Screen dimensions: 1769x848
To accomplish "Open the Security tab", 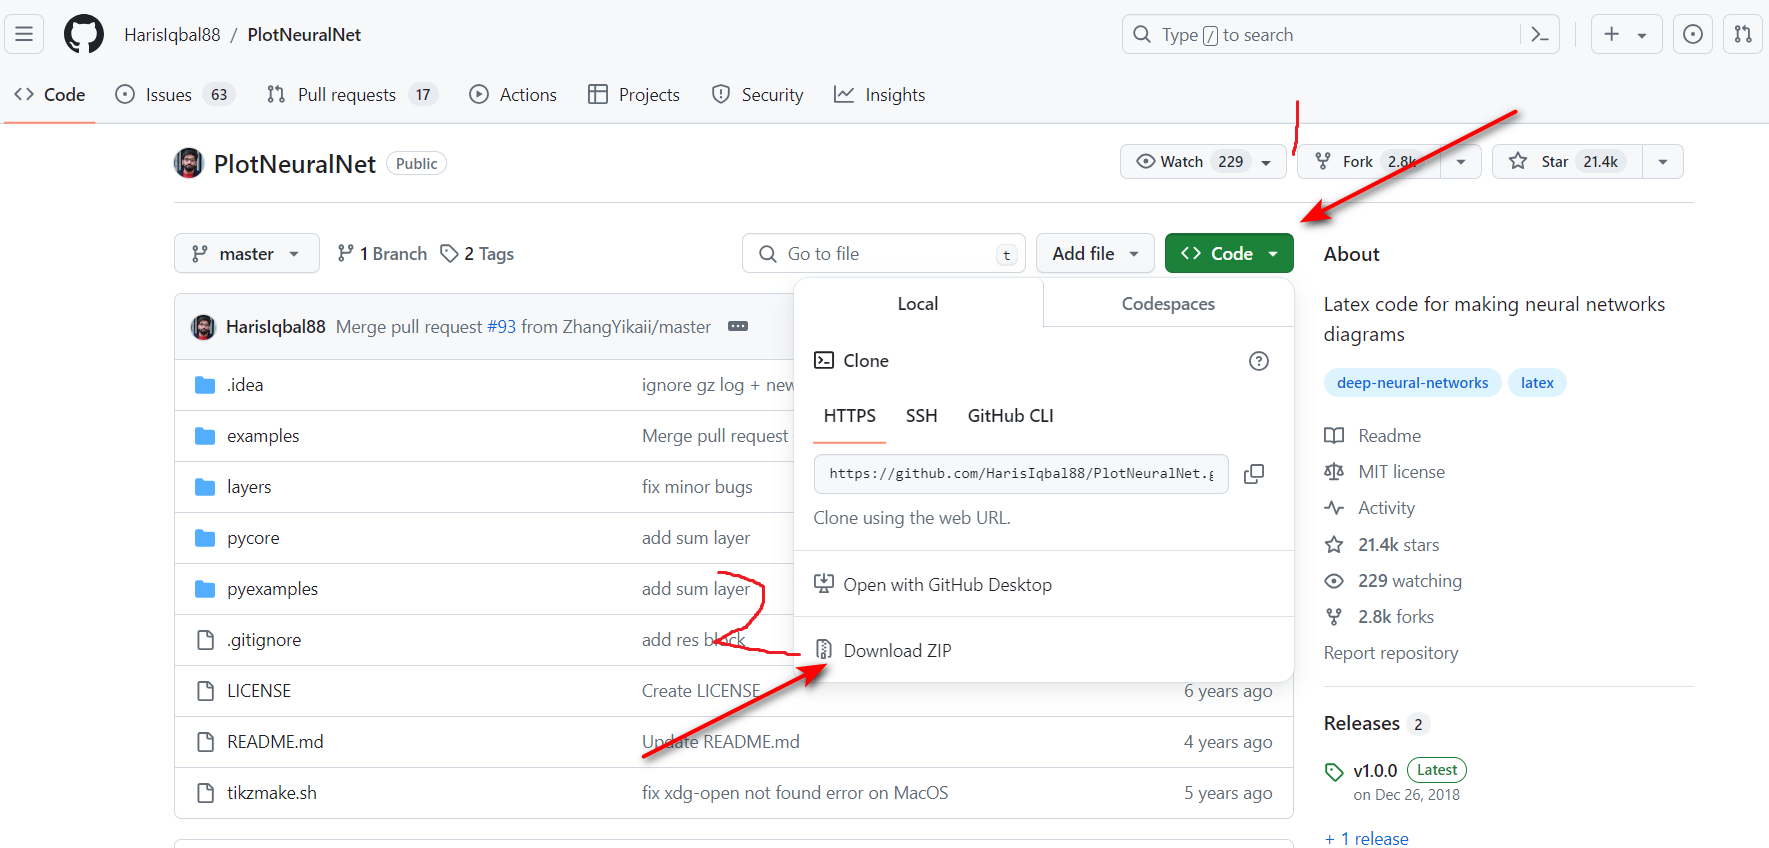I will (757, 95).
